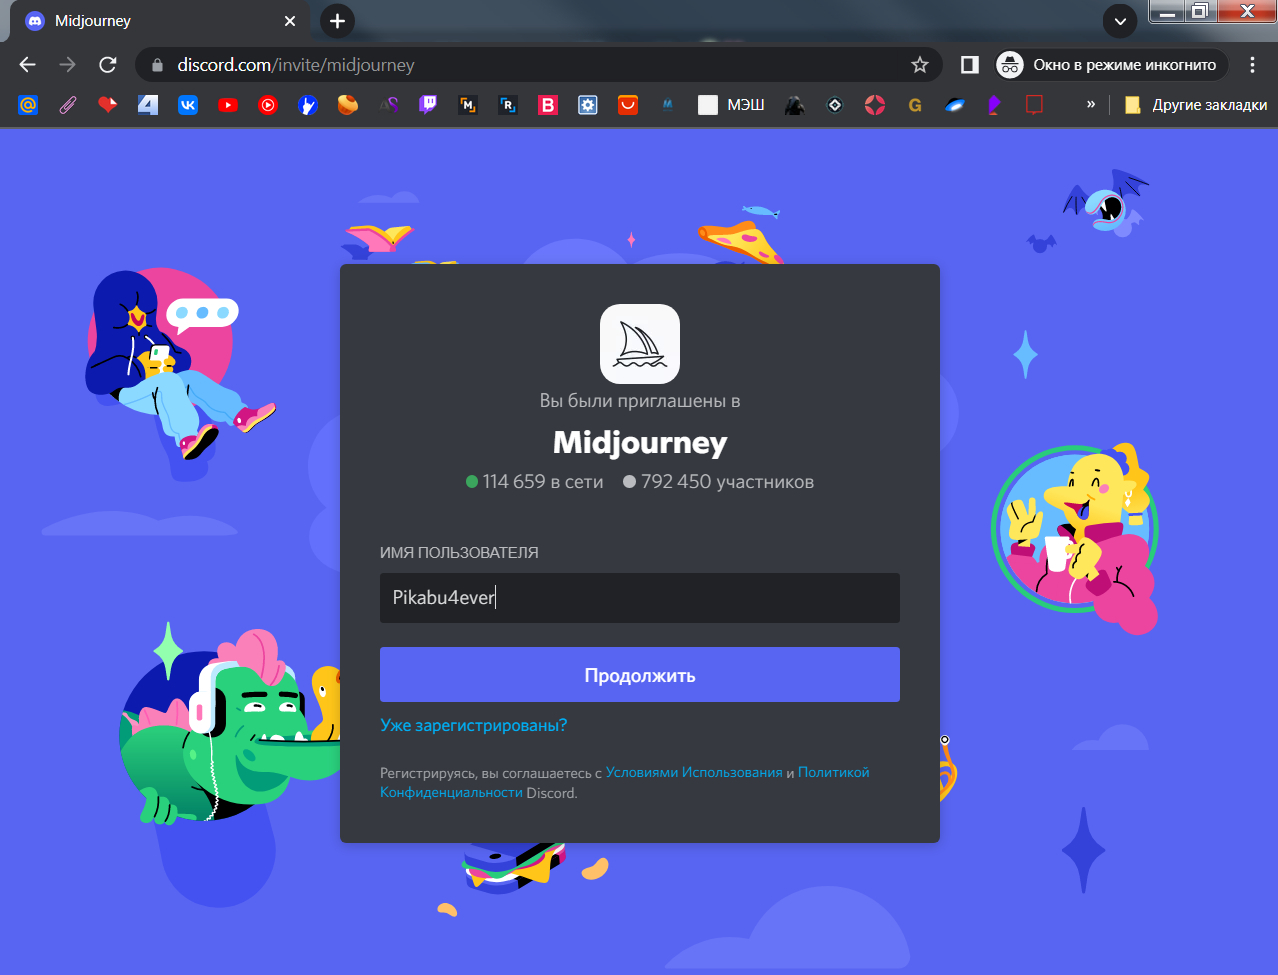The height and width of the screenshot is (975, 1278).
Task: Click the 114 659 в сети count
Action: coord(535,482)
